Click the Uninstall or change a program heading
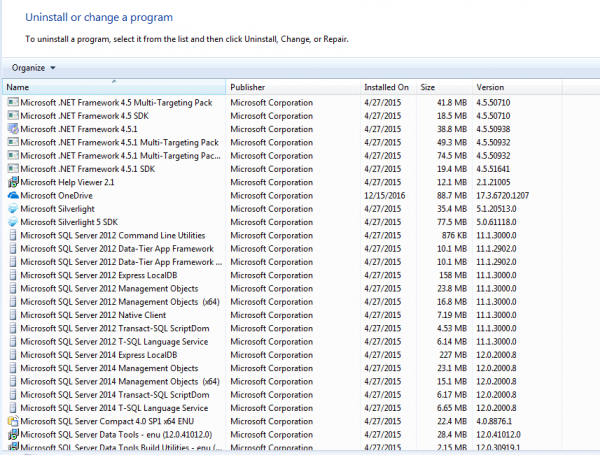The width and height of the screenshot is (600, 455). coord(99,17)
